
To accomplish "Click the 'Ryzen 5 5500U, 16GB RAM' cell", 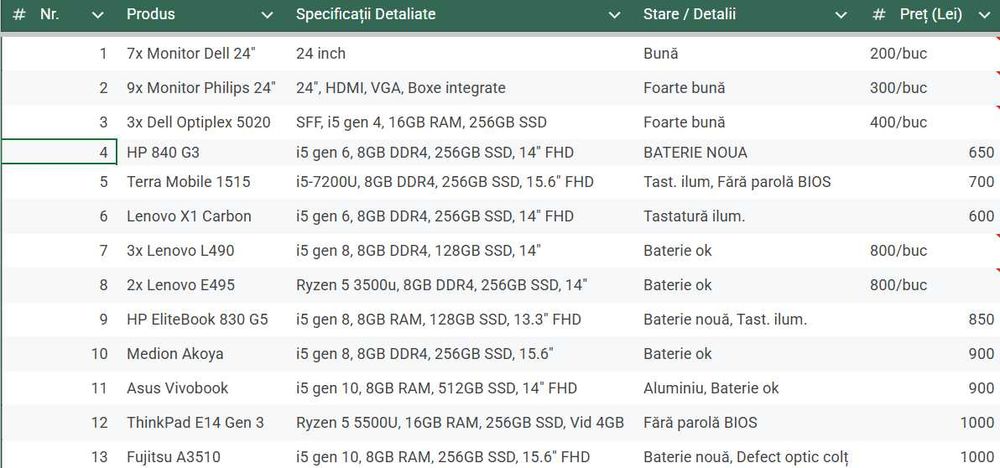I will coord(460,423).
